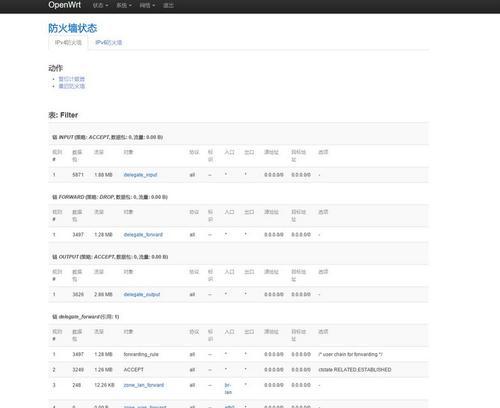The image size is (500, 408).
Task: Click the 重启防火墙 action link
Action: (72, 86)
